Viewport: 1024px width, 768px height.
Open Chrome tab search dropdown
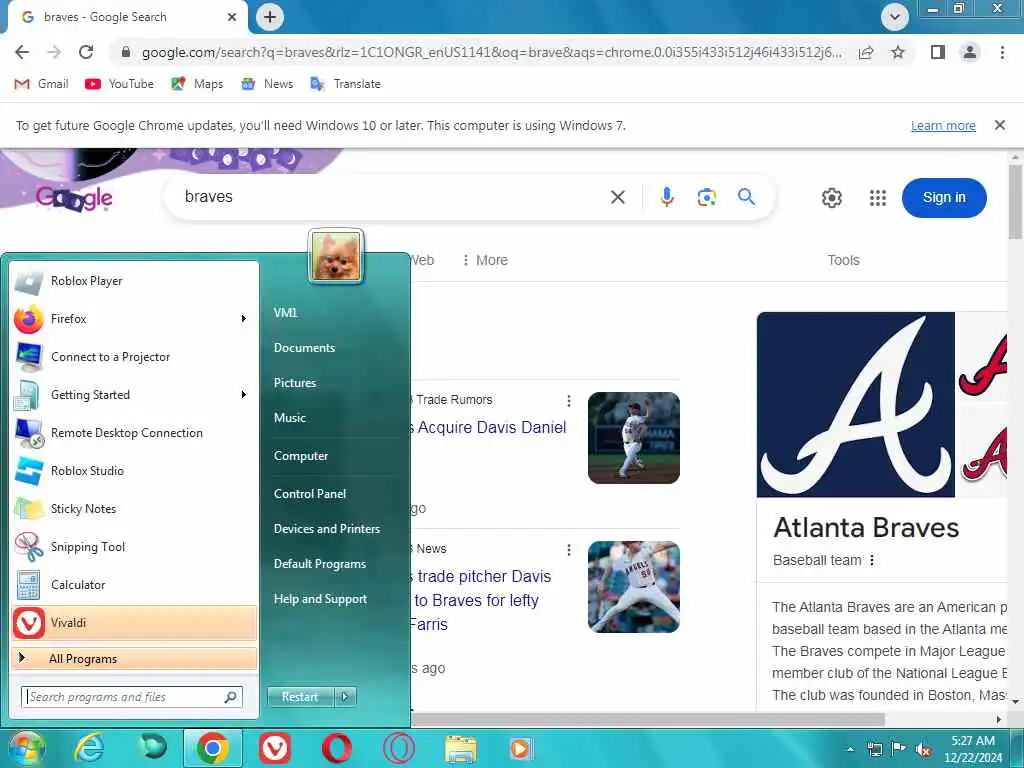point(895,17)
